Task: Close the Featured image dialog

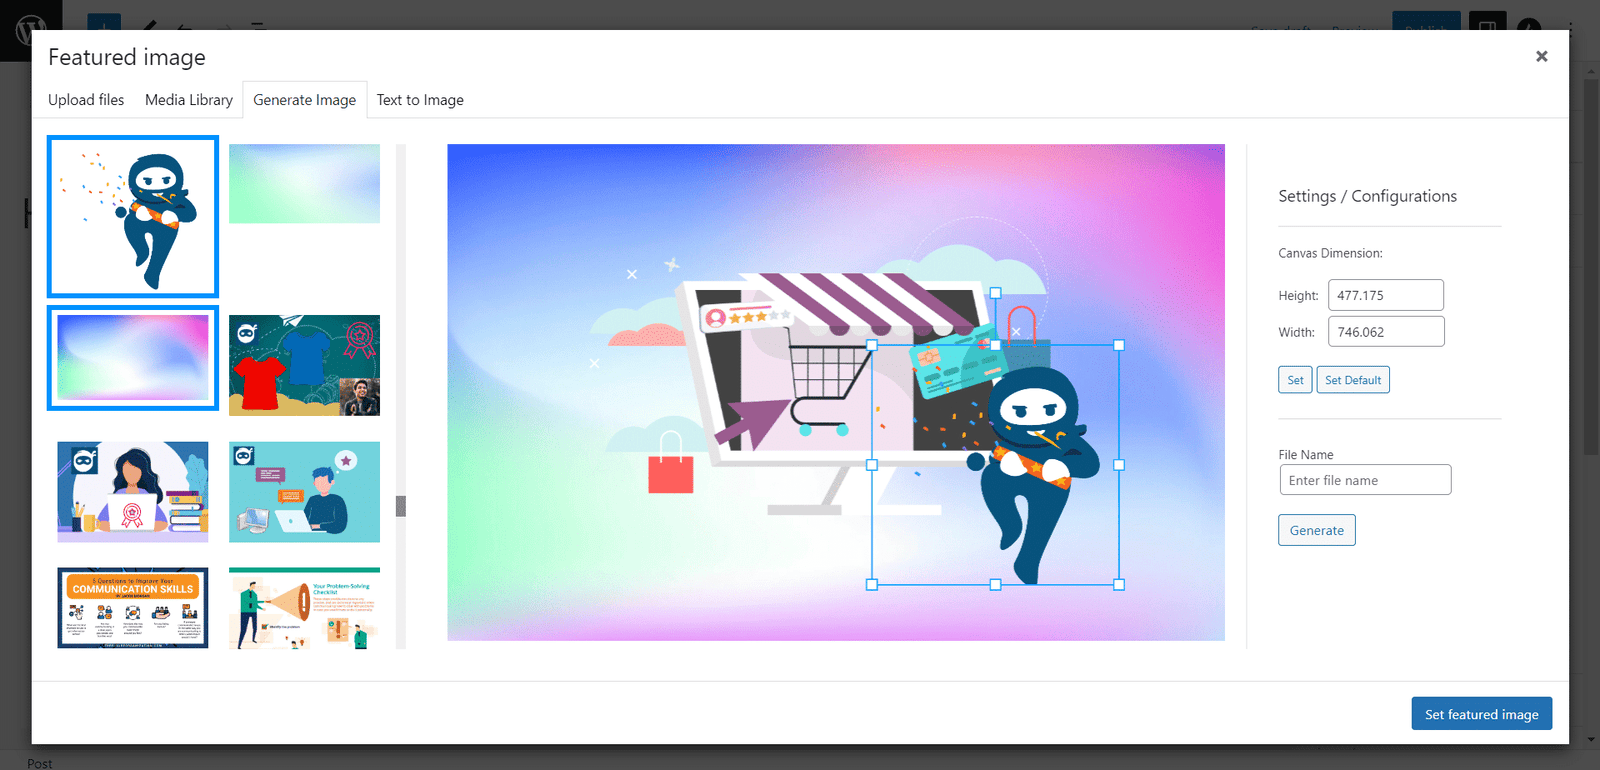Action: pos(1541,57)
